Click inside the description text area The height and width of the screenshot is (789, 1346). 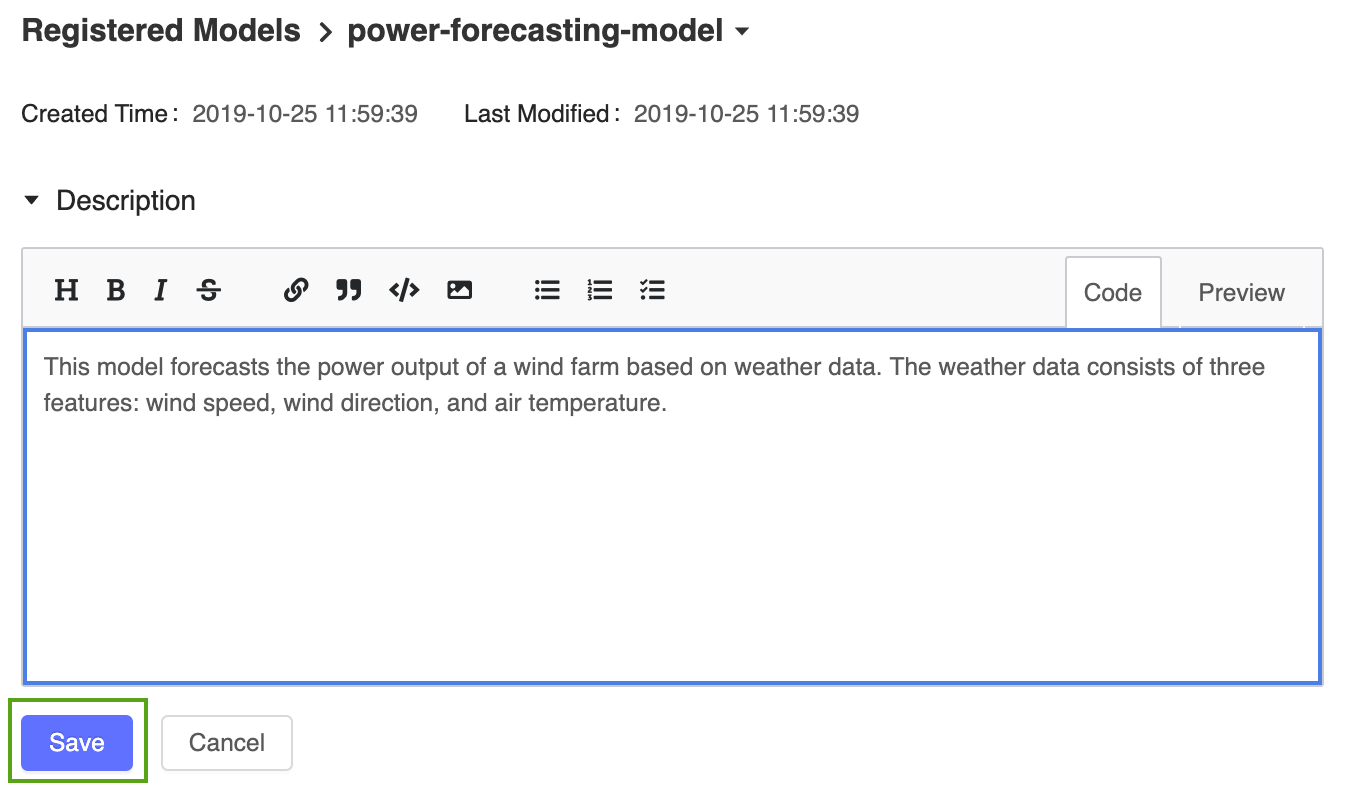[672, 507]
